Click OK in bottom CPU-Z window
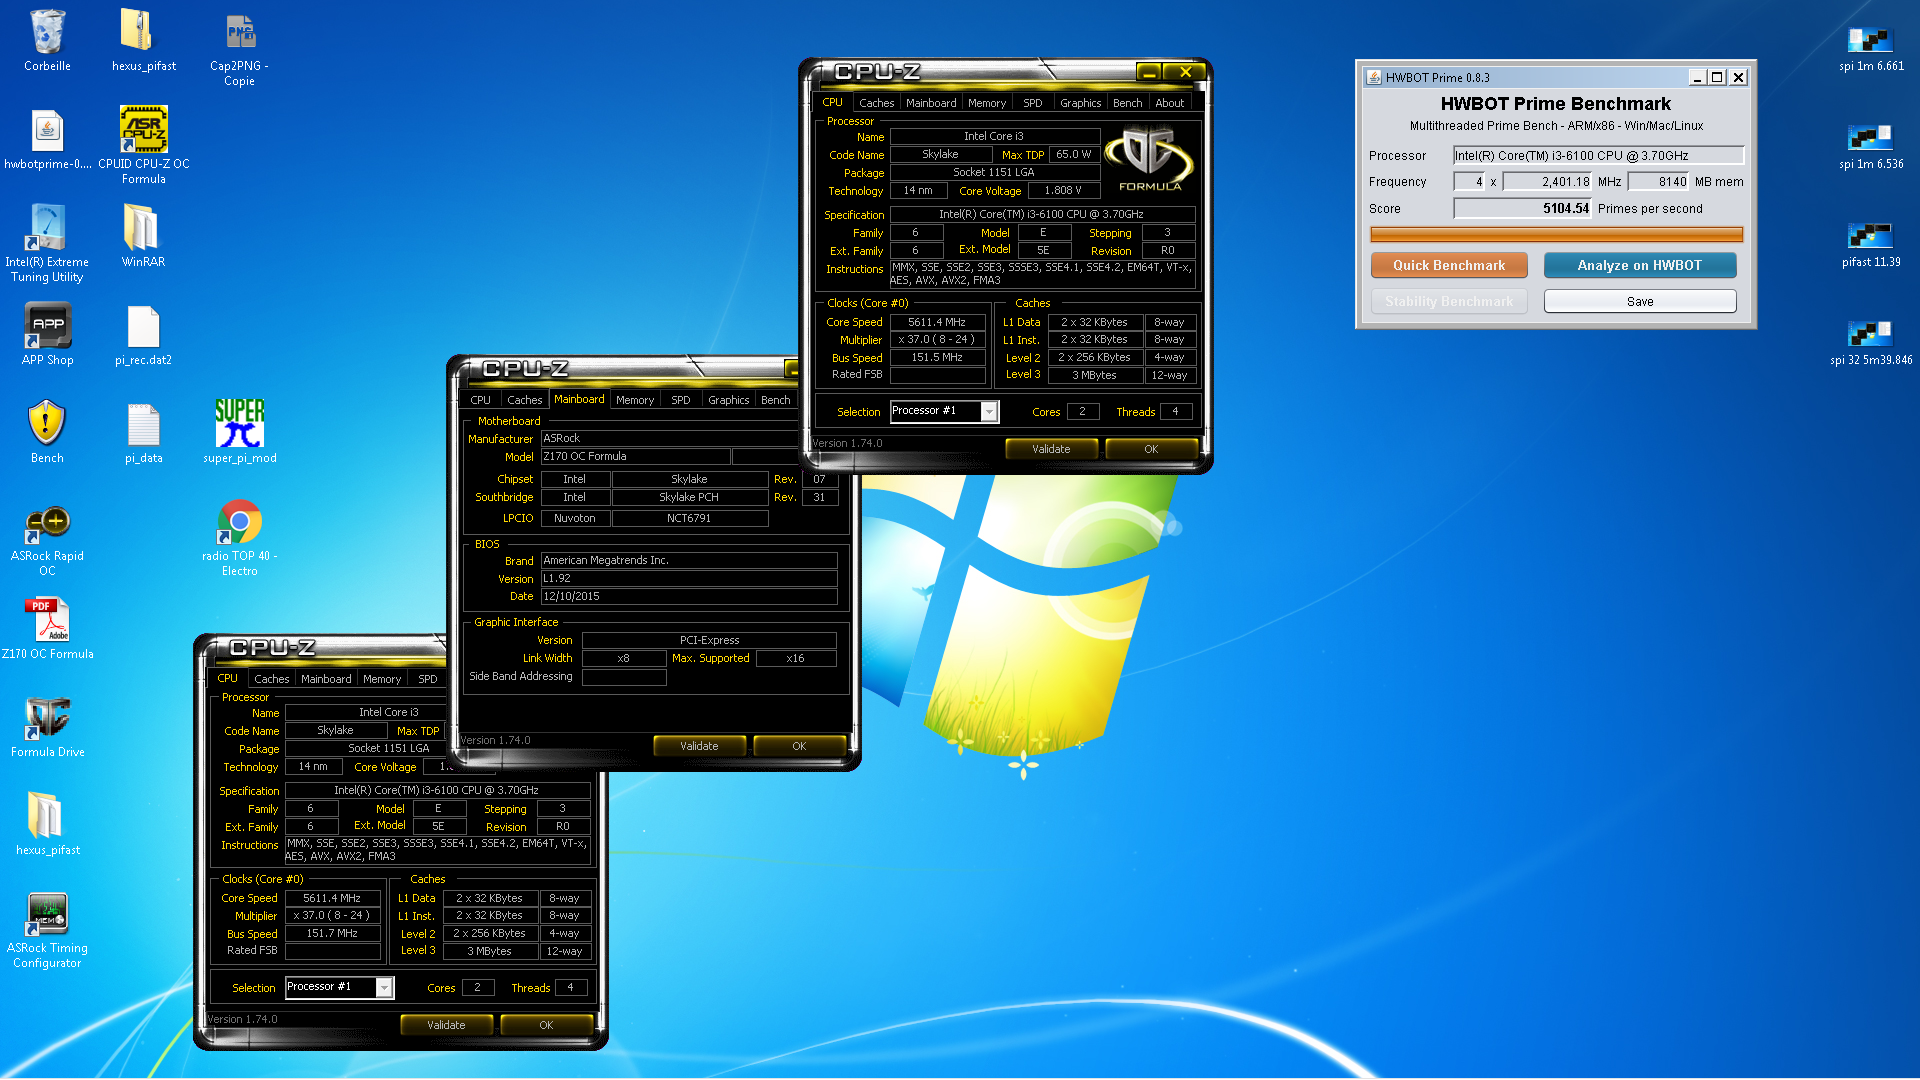 pyautogui.click(x=546, y=1025)
